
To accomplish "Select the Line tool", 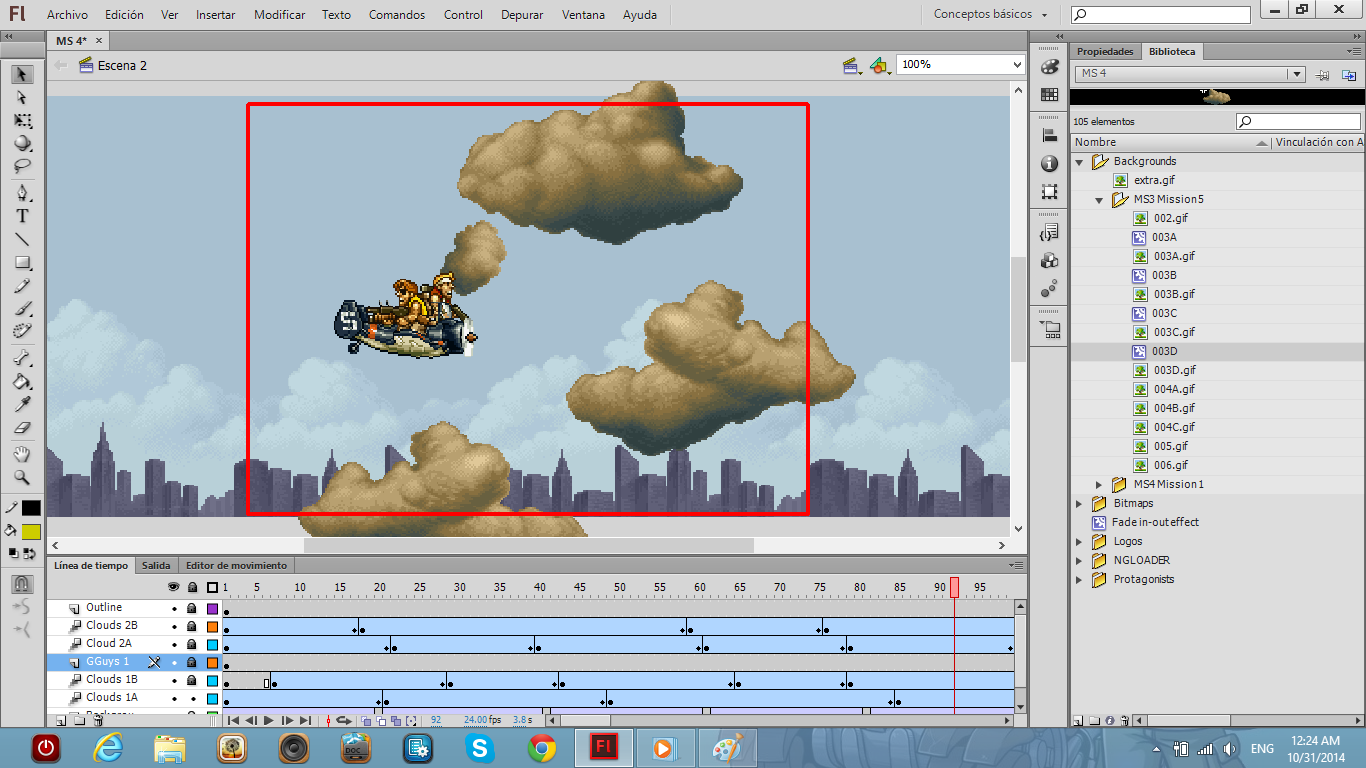I will click(x=22, y=240).
